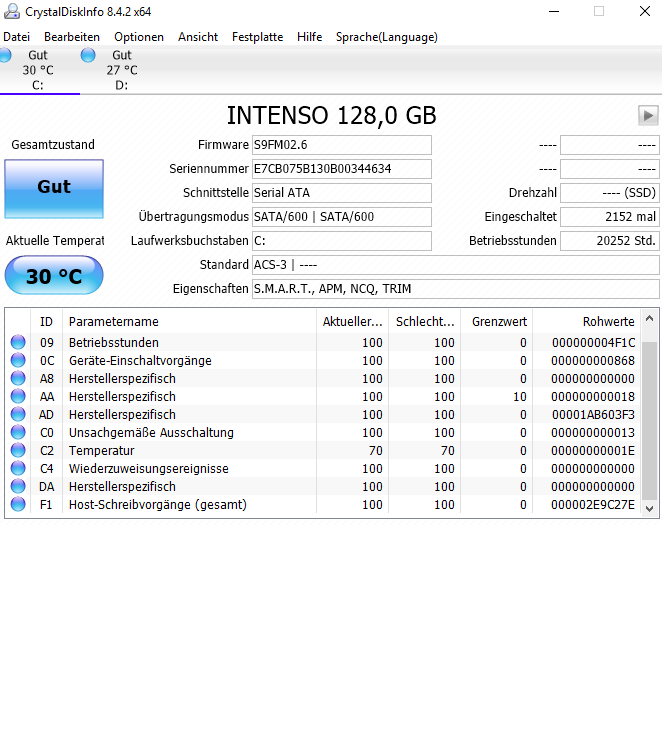662x745 pixels.
Task: Click the next disk arrow button
Action: tap(648, 115)
